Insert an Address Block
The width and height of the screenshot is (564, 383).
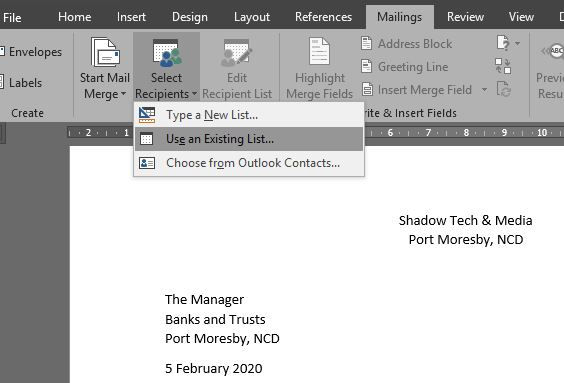(415, 44)
